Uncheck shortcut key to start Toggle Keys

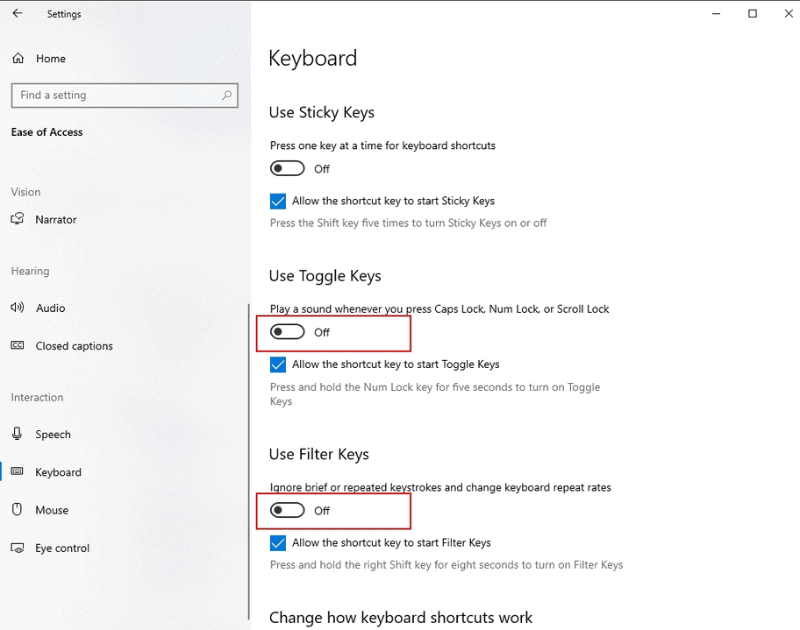pos(278,365)
